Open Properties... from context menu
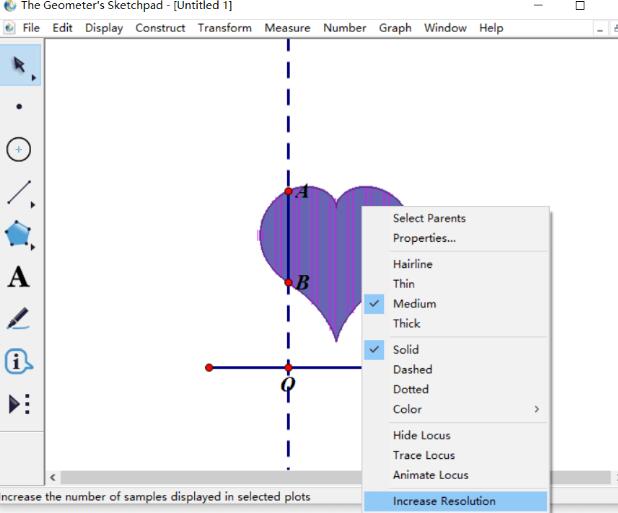Viewport: 618px width, 513px height. click(456, 238)
